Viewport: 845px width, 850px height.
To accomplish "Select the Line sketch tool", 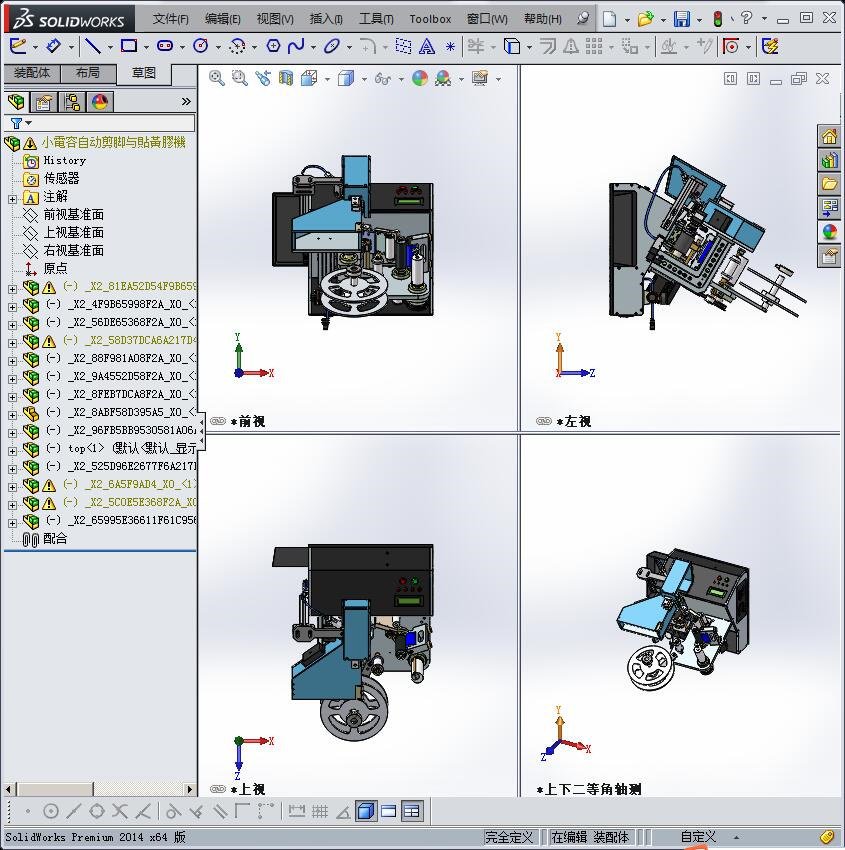I will (x=93, y=46).
